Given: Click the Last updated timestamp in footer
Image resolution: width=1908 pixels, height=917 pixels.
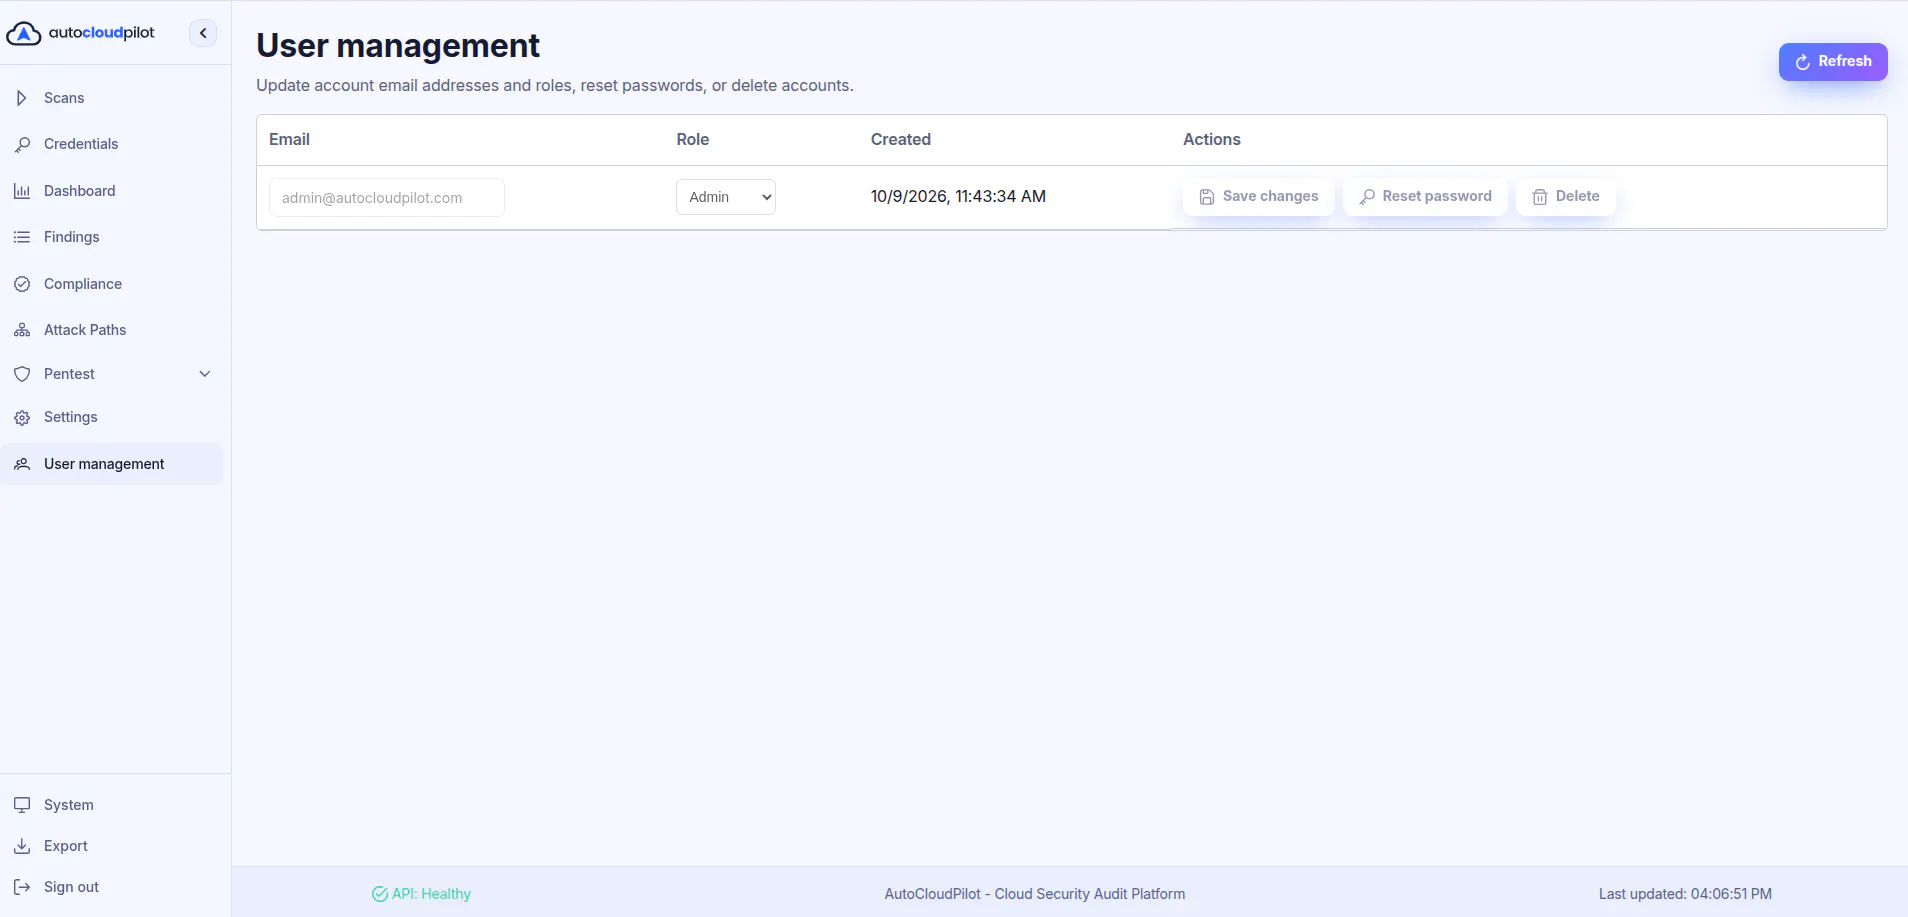Looking at the screenshot, I should coord(1685,894).
